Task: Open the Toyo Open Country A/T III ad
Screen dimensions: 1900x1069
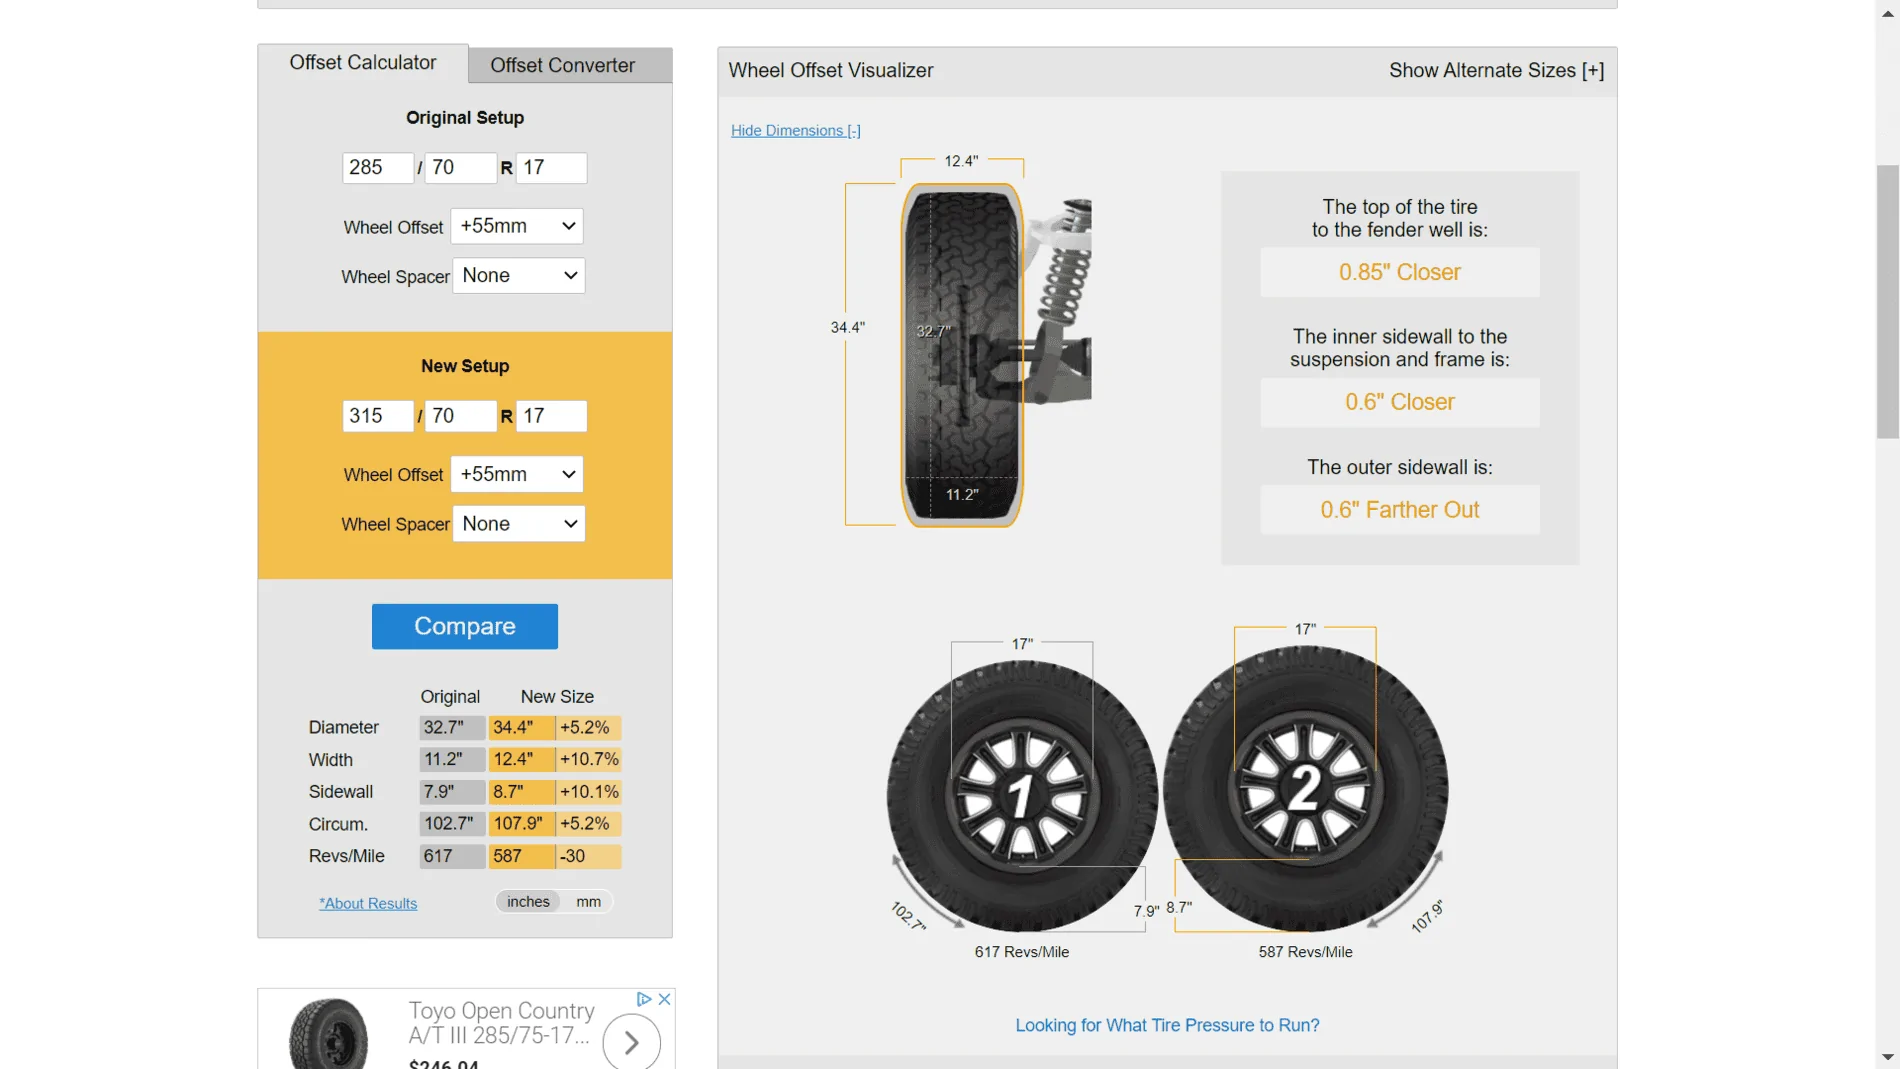Action: (x=501, y=1023)
